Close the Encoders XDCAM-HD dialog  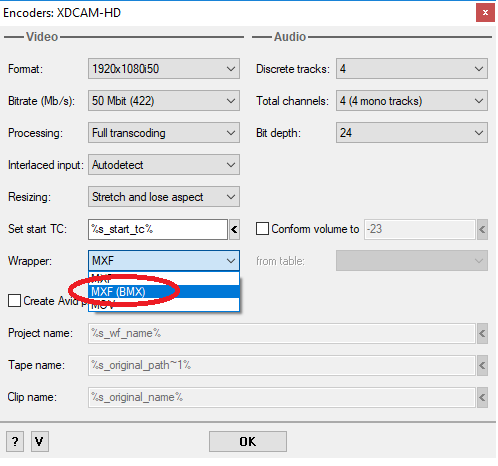point(485,13)
